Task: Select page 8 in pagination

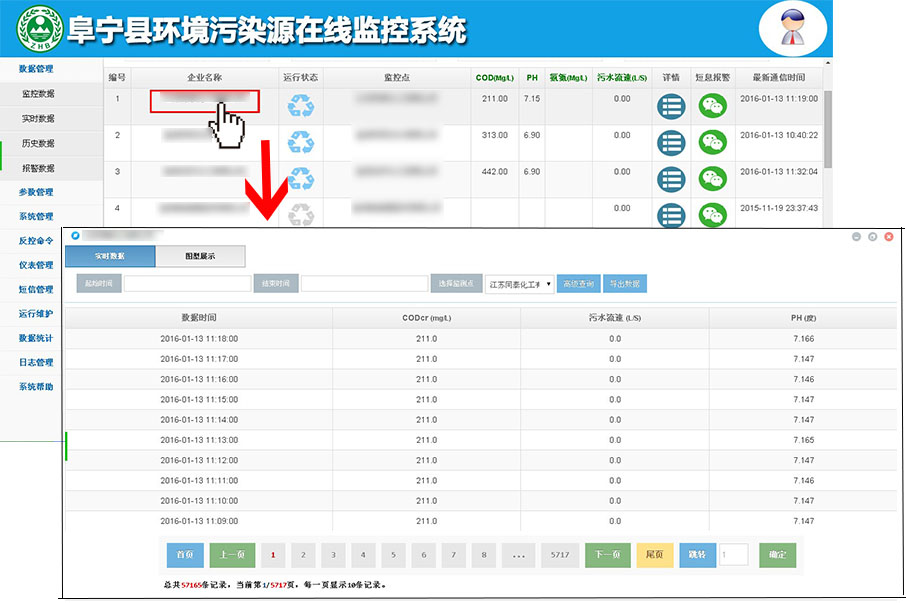Action: (x=484, y=555)
